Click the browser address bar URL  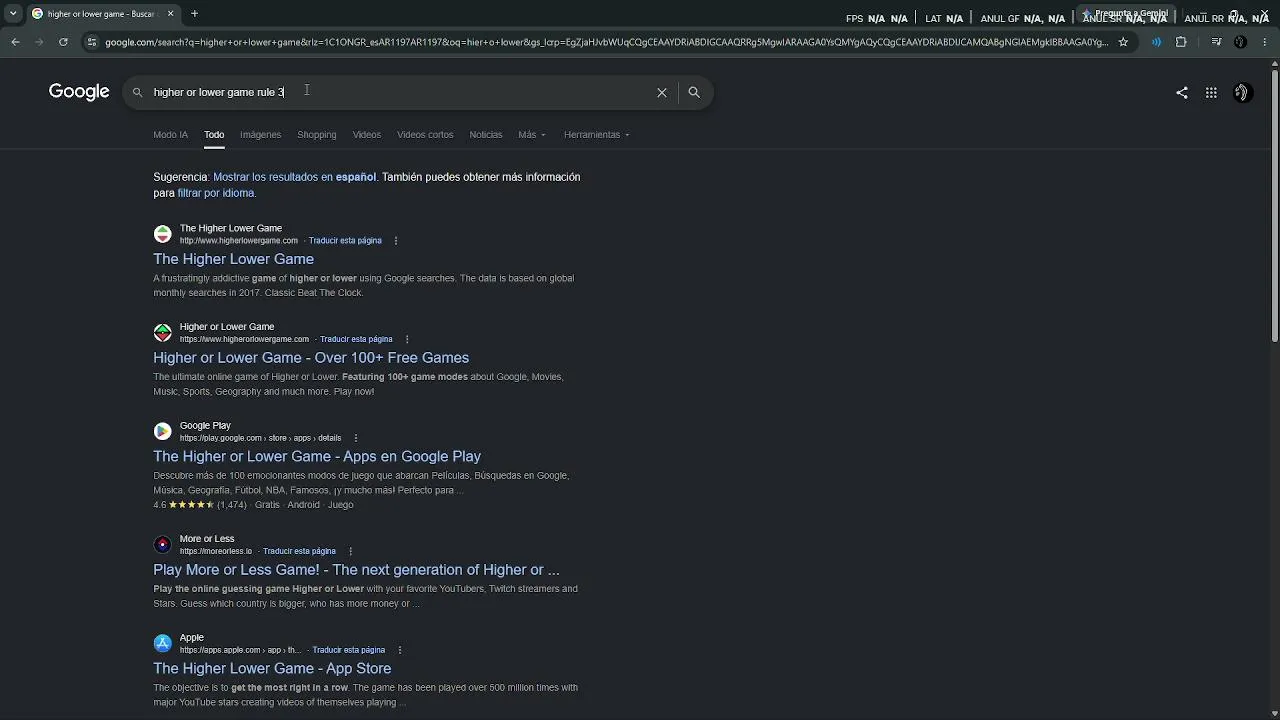click(x=606, y=42)
